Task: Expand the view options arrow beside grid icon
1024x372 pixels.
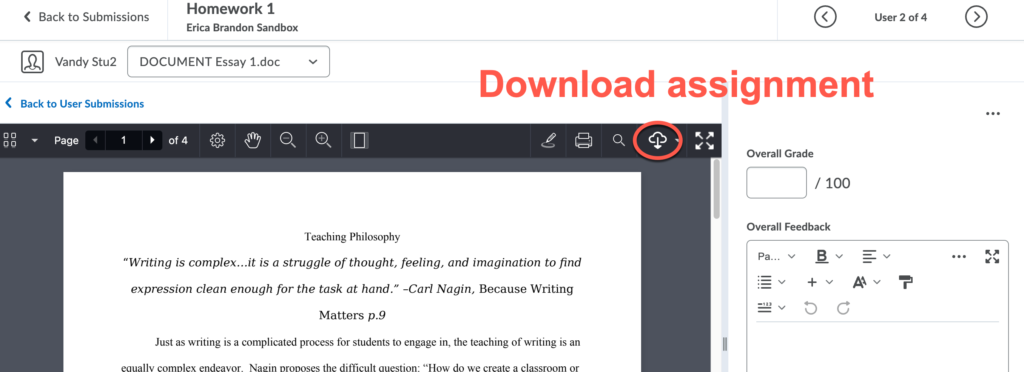Action: click(35, 140)
